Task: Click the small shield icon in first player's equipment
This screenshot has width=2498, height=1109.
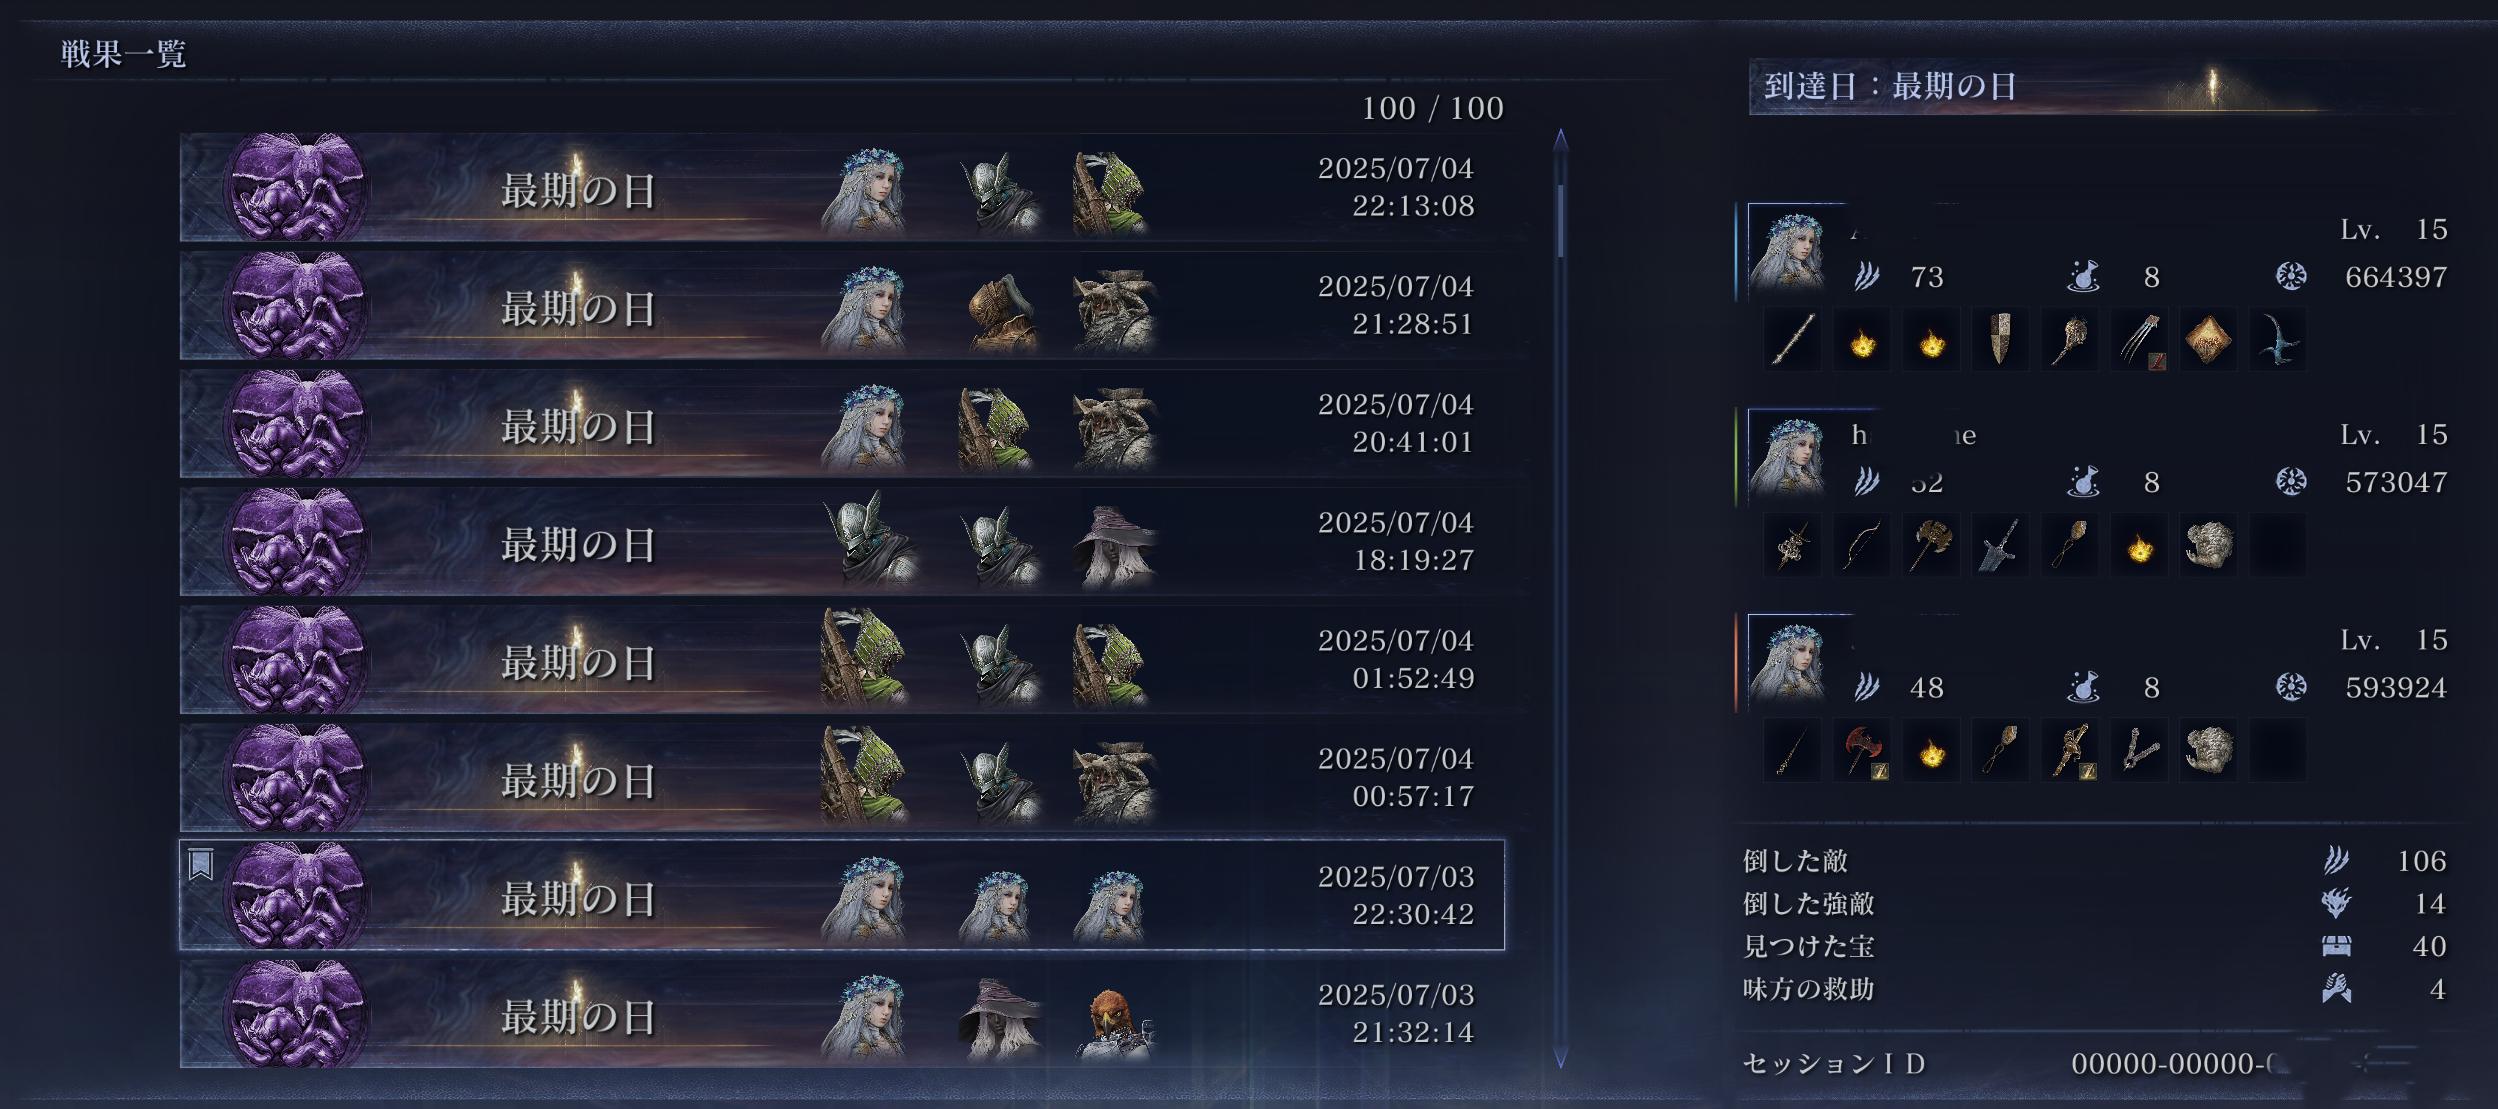Action: [x=2000, y=340]
